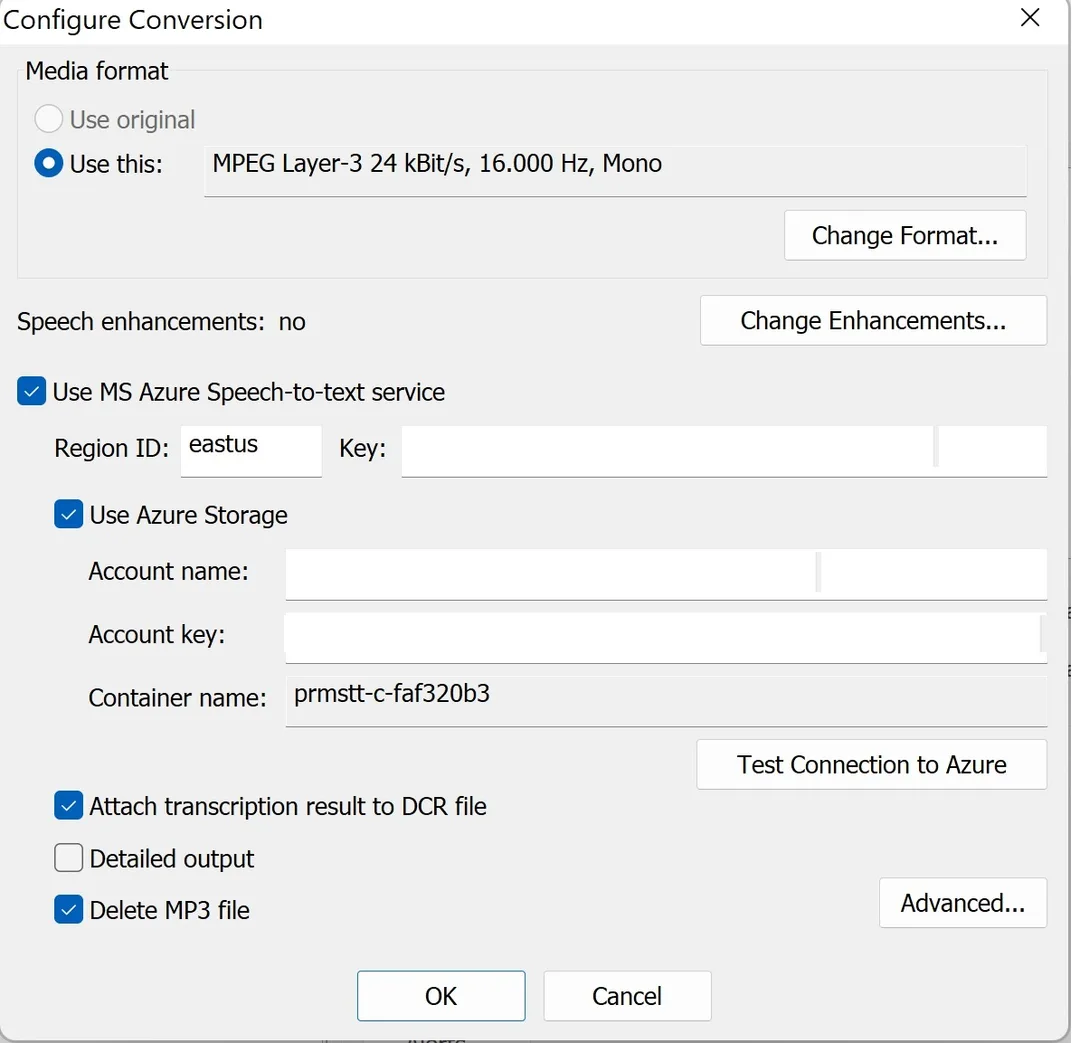Click the media format field showing MPEG Layer-3
Image resolution: width=1080 pixels, height=1043 pixels.
[x=615, y=171]
